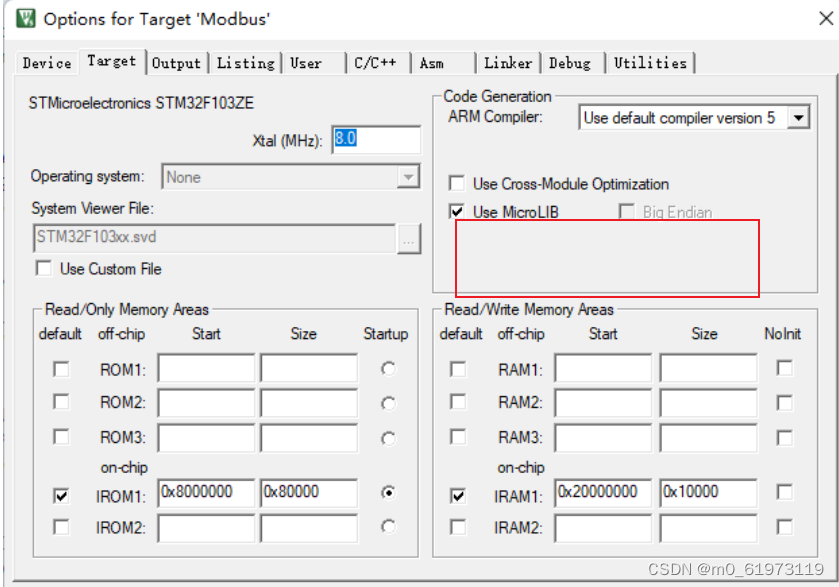This screenshot has height=587, width=839.
Task: Click the IROM2 Size field
Action: (x=309, y=529)
